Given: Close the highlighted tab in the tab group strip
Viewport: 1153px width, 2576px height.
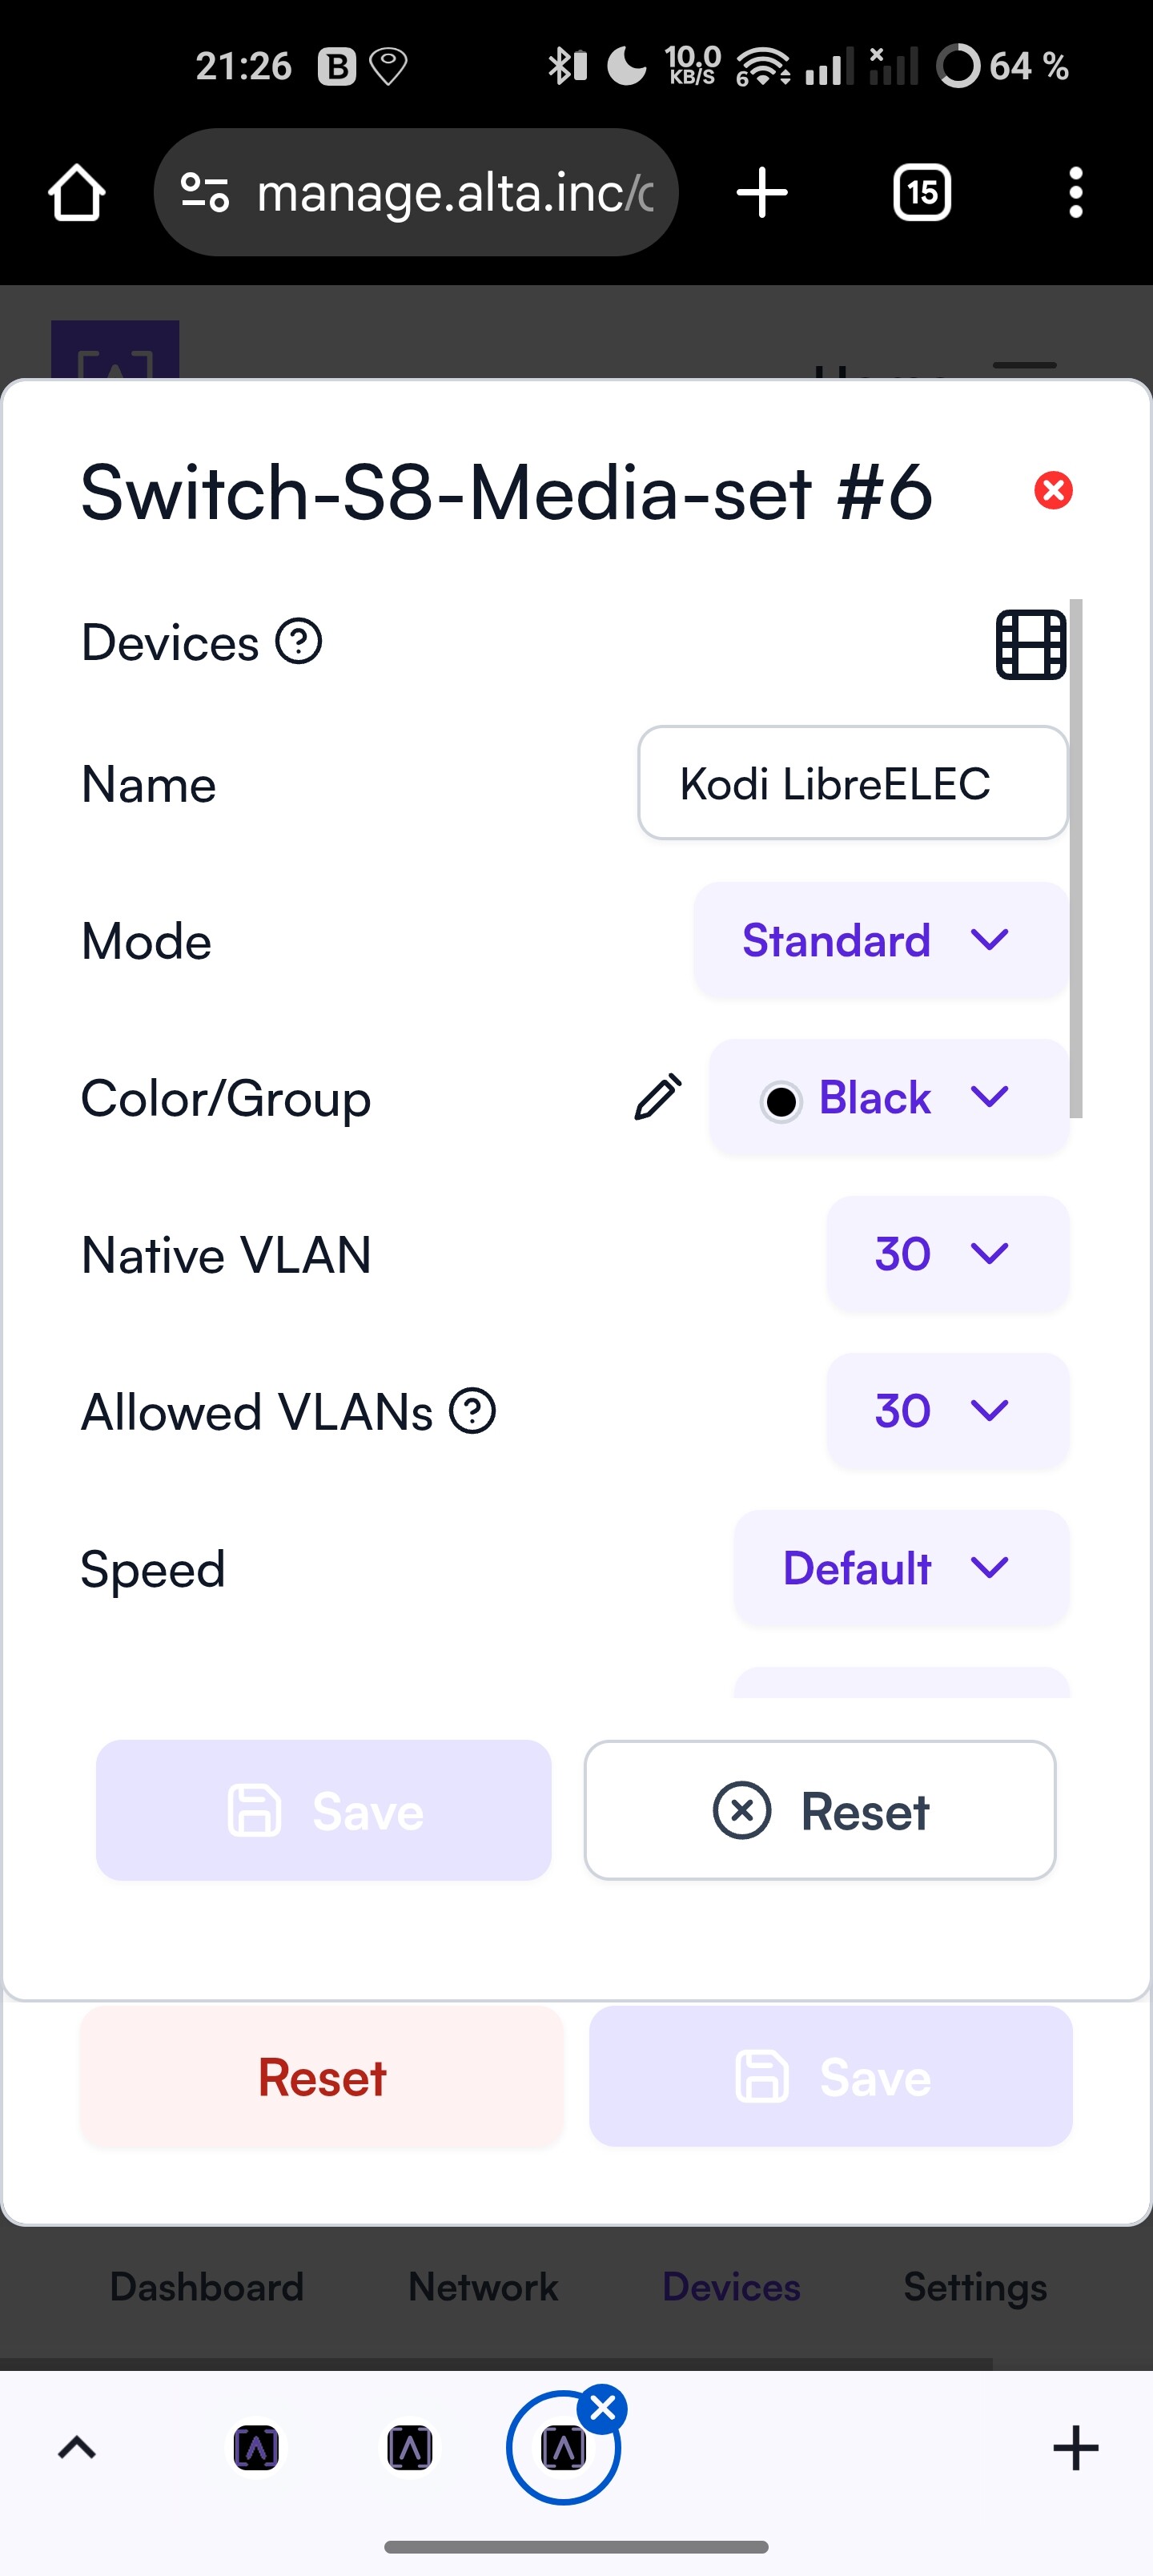Looking at the screenshot, I should (603, 2409).
